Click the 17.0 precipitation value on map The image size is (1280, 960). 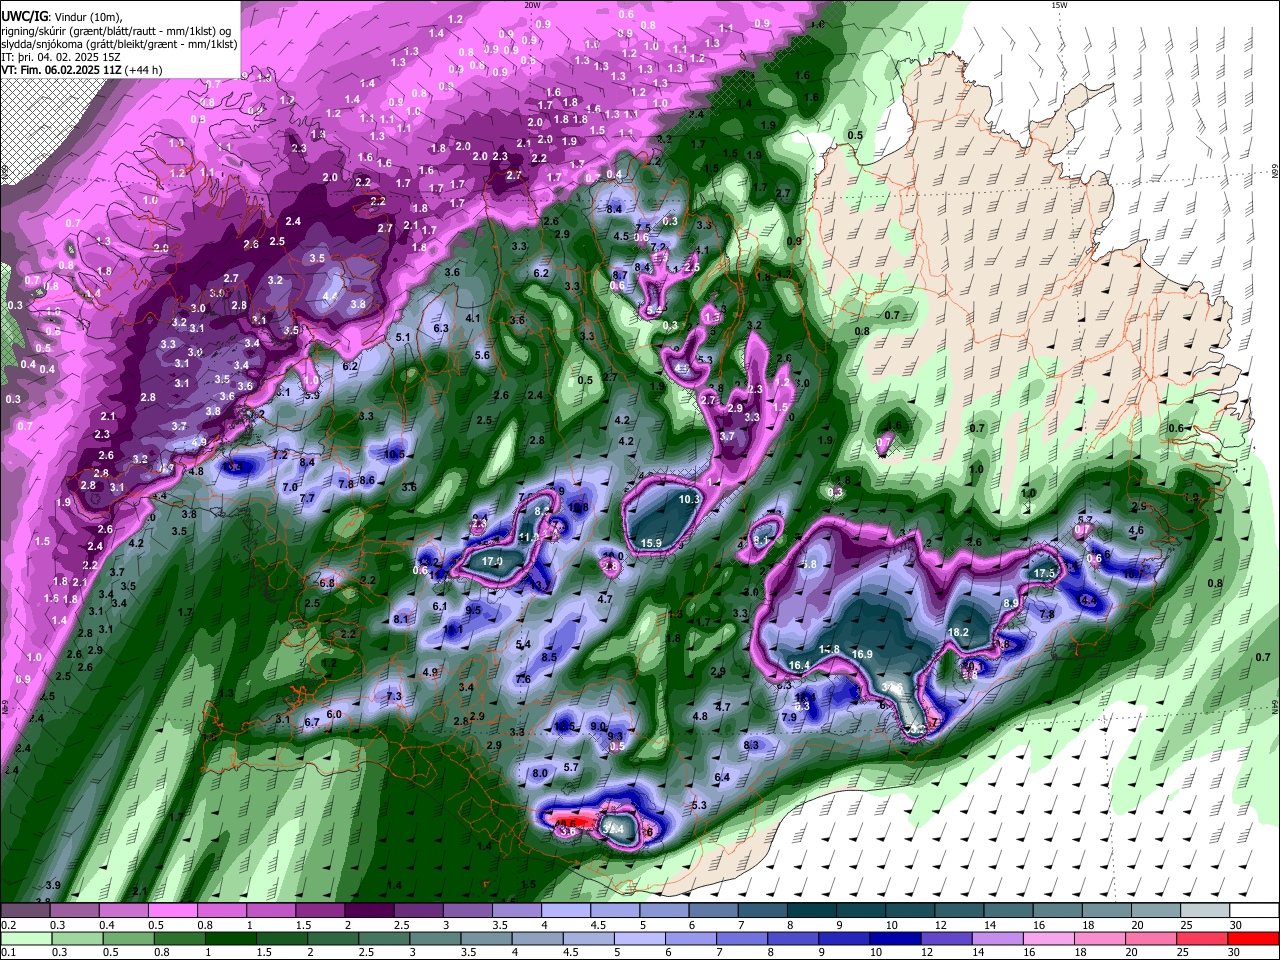point(492,562)
